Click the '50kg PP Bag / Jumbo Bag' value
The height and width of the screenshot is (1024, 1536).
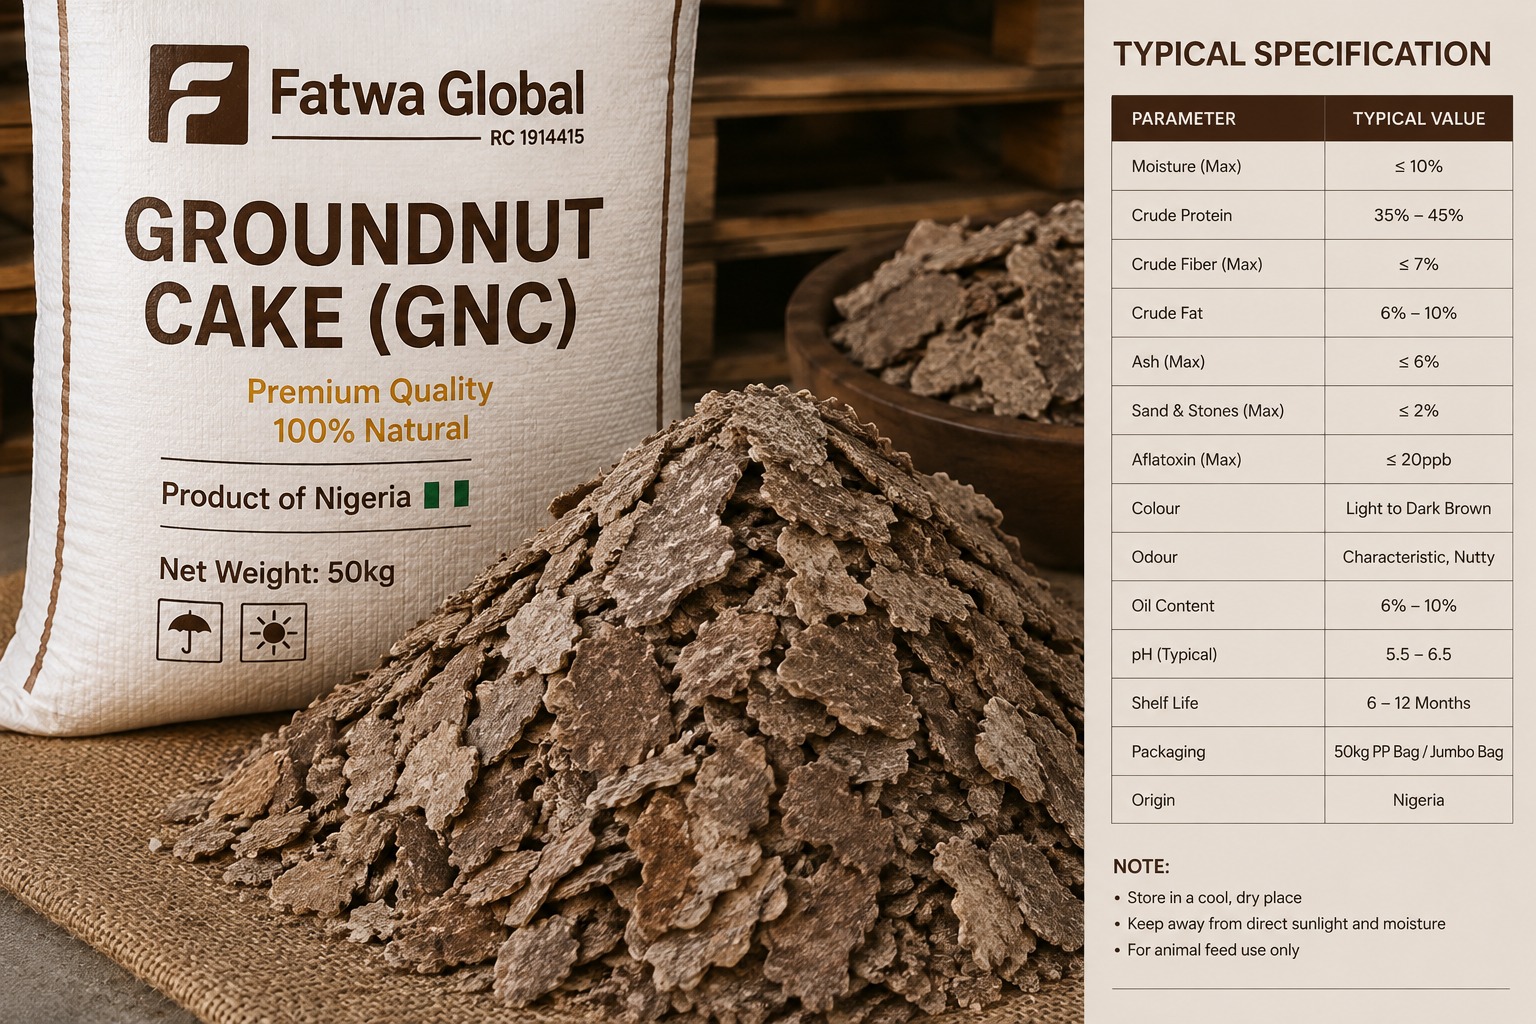[x=1418, y=752]
